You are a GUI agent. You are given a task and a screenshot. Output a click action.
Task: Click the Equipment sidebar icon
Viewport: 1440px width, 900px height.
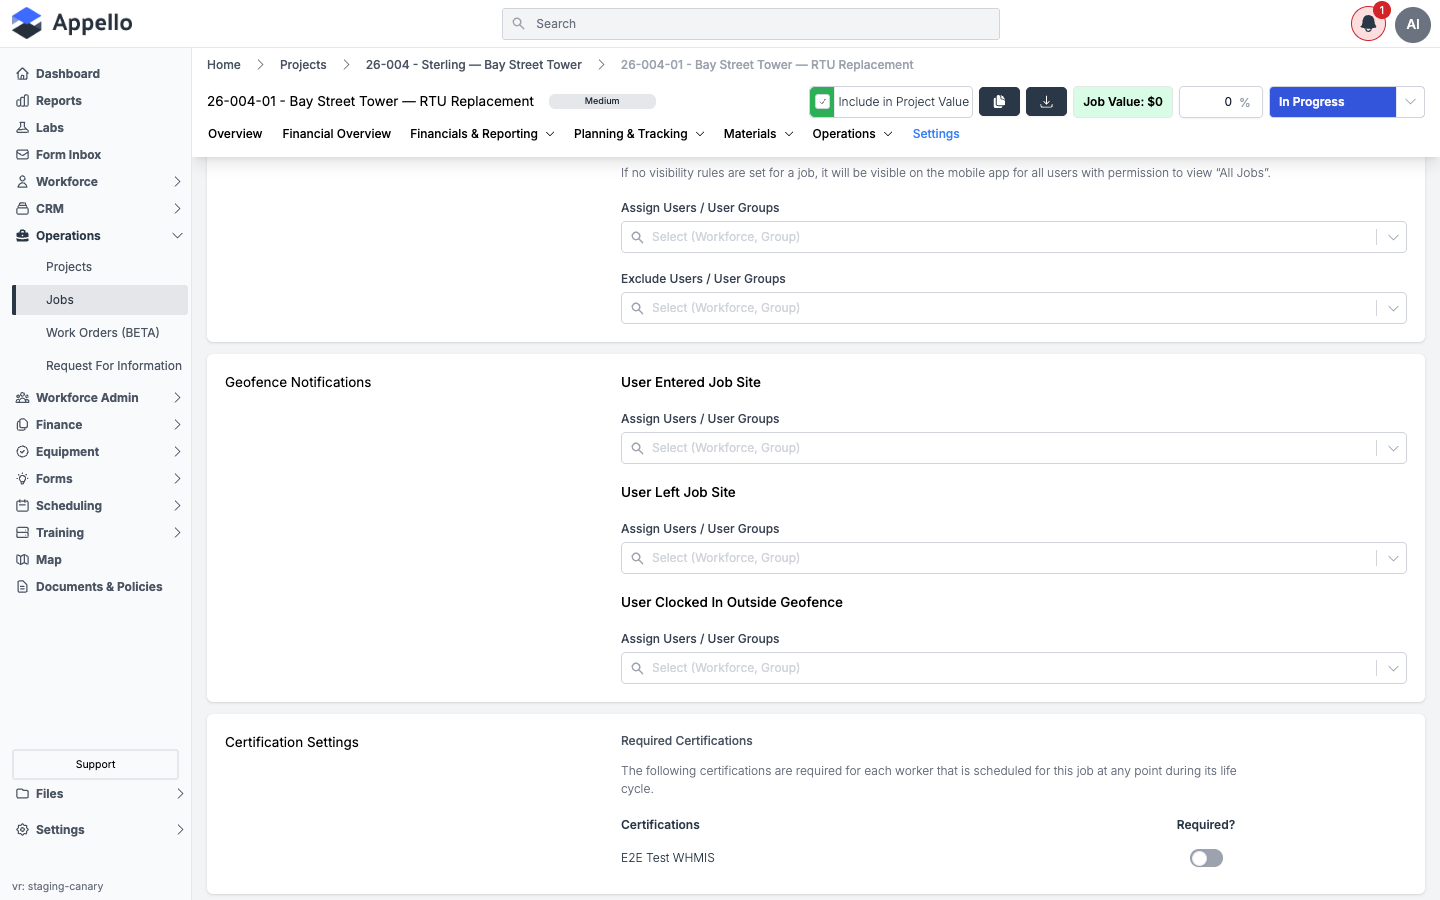coord(22,452)
